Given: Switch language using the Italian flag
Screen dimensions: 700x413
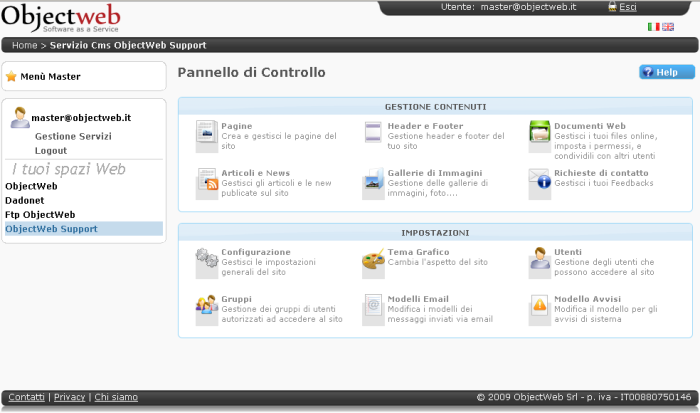Looking at the screenshot, I should 655,27.
